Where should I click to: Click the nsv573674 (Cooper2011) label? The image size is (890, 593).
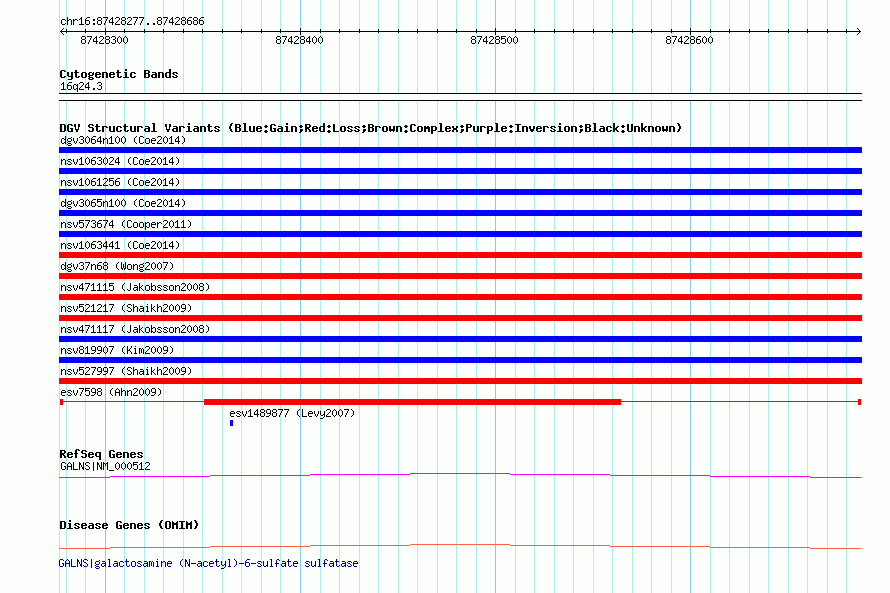click(x=126, y=224)
